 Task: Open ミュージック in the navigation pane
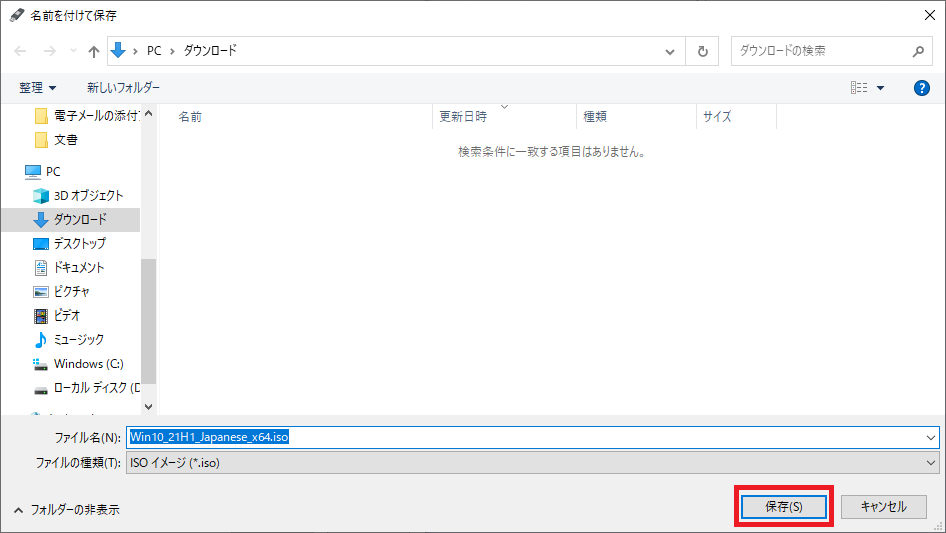[78, 340]
